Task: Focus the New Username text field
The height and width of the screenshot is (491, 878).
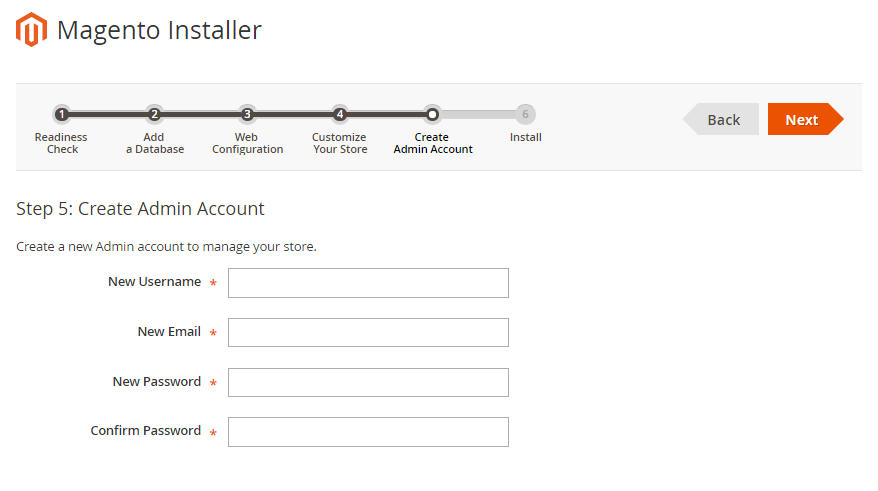Action: point(368,283)
